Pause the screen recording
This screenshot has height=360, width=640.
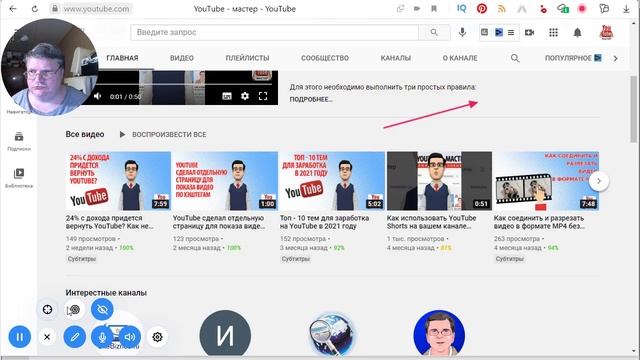20,337
